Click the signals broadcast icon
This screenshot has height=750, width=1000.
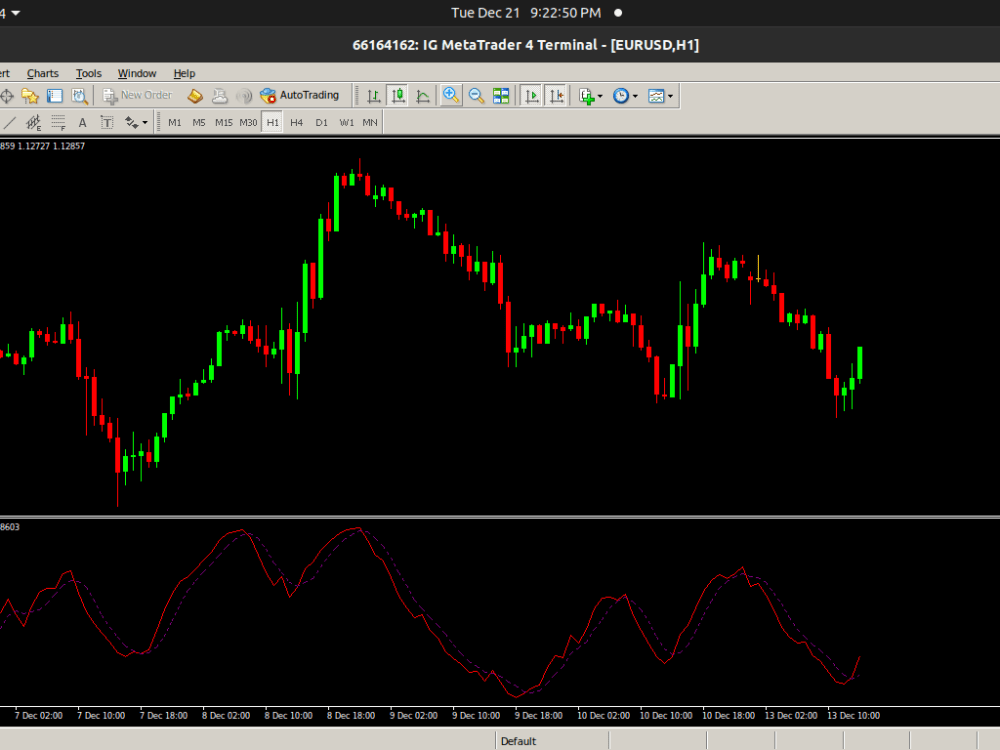(x=244, y=96)
